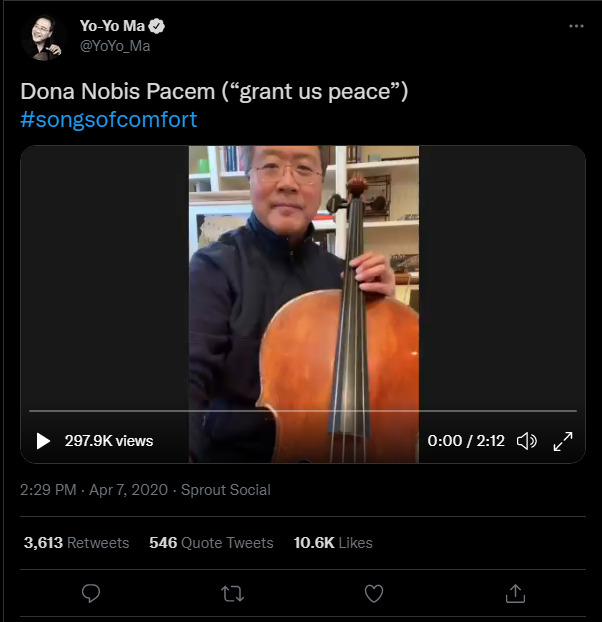Retweet this tweet
The height and width of the screenshot is (622, 602).
[x=232, y=593]
